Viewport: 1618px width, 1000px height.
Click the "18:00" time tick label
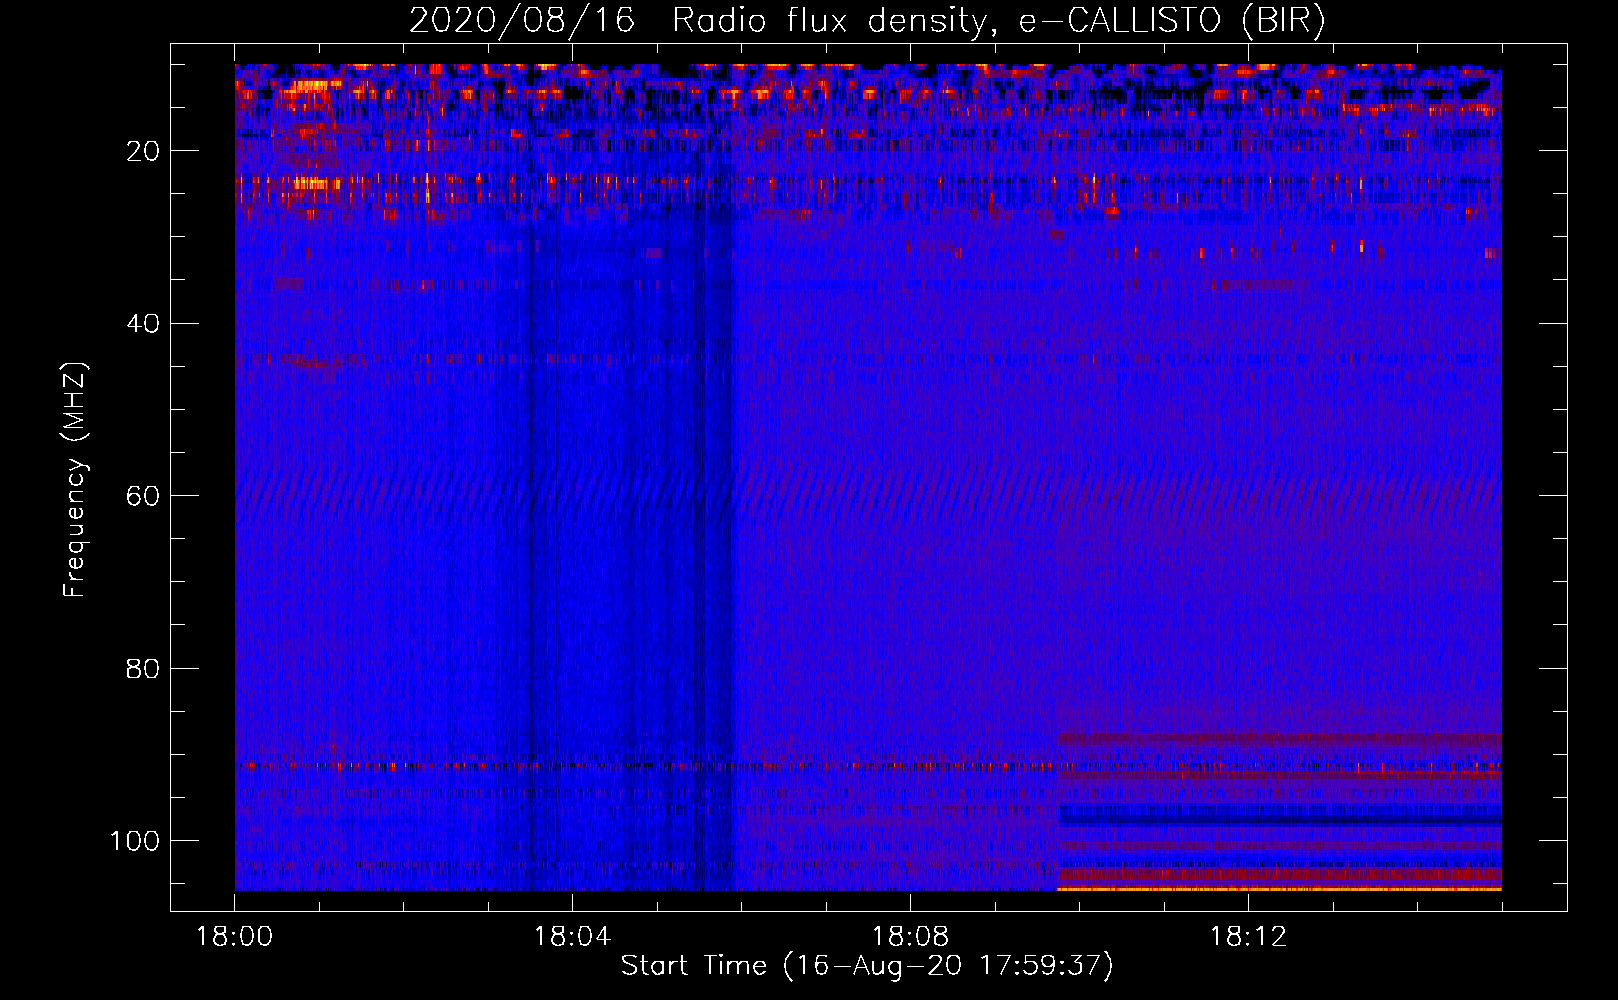click(x=235, y=937)
